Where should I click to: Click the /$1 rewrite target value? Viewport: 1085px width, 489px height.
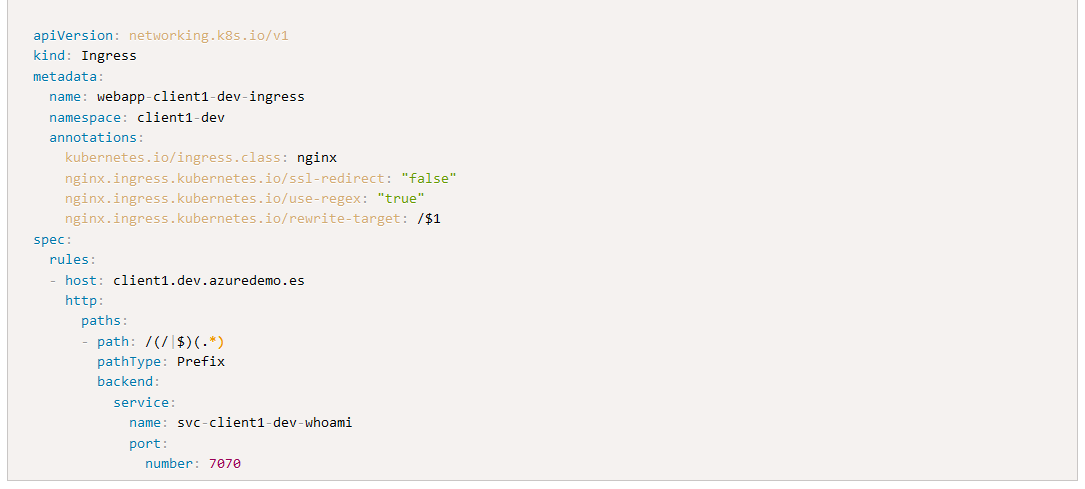point(429,219)
